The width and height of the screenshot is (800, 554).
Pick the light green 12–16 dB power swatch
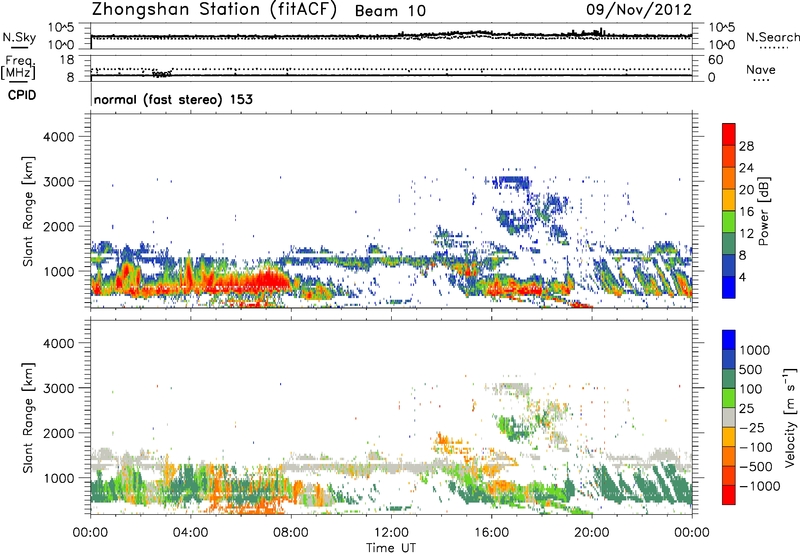[x=729, y=221]
